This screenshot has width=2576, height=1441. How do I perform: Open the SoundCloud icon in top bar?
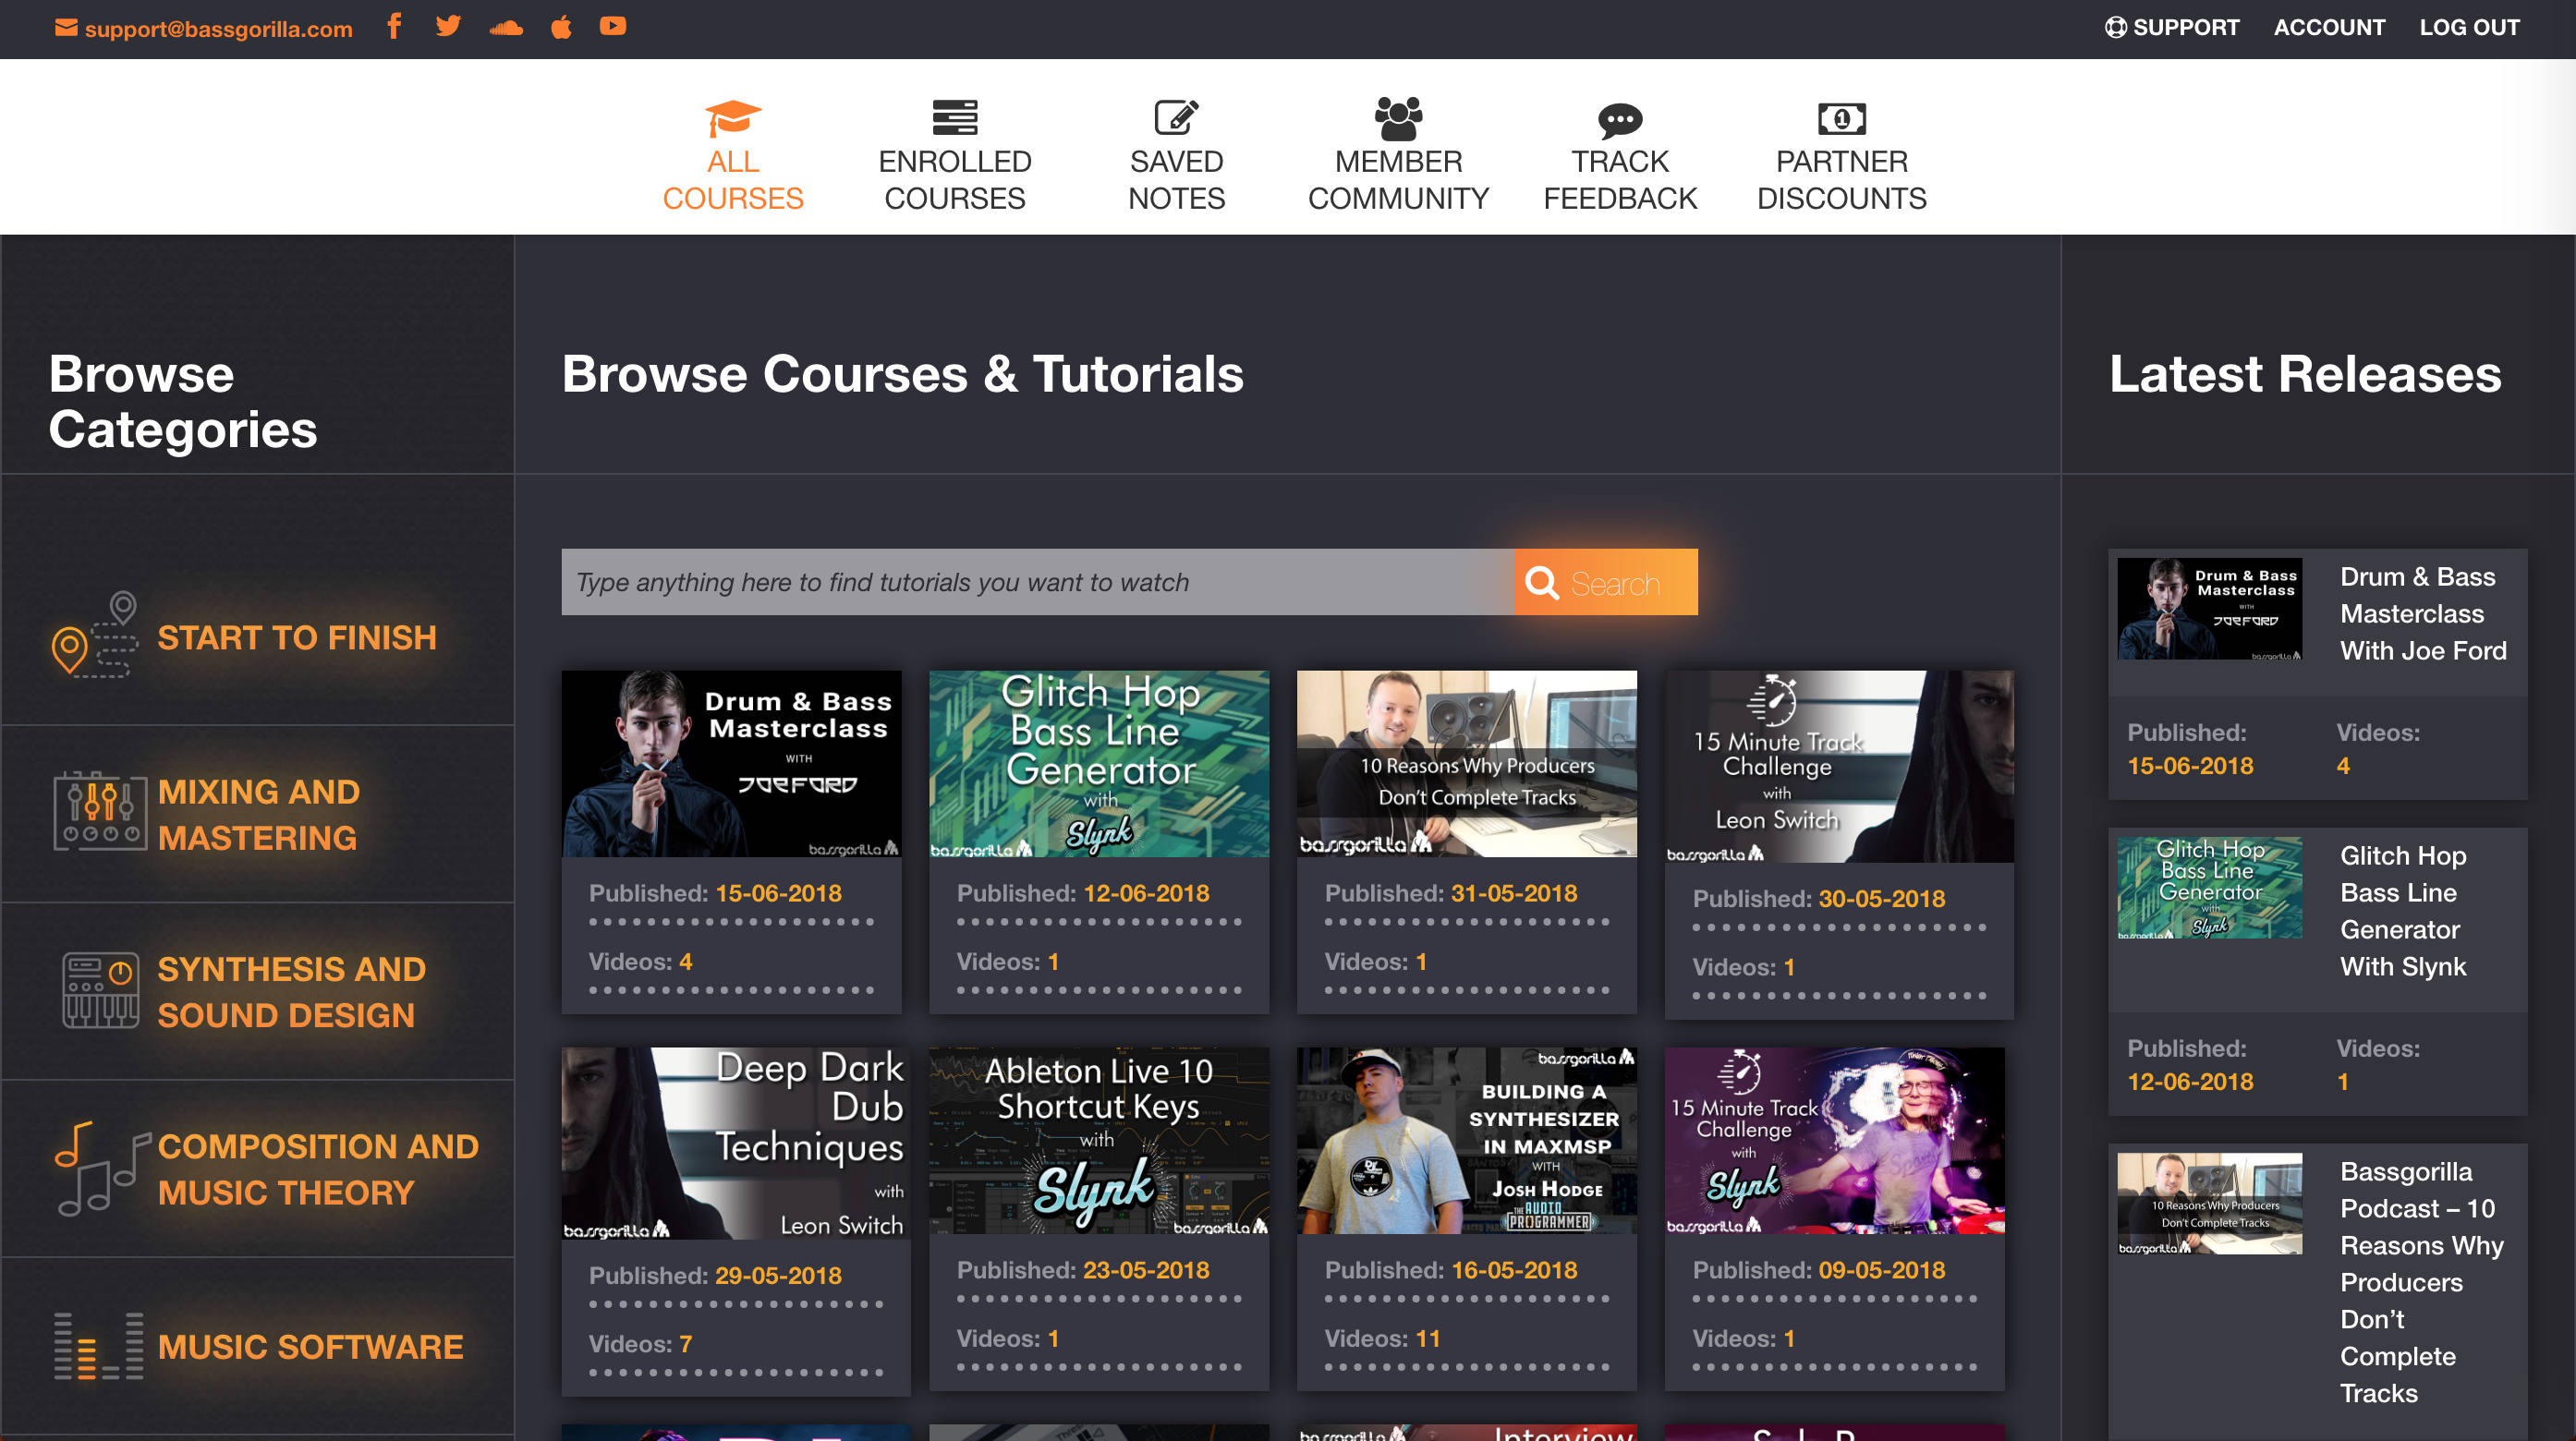pyautogui.click(x=506, y=27)
